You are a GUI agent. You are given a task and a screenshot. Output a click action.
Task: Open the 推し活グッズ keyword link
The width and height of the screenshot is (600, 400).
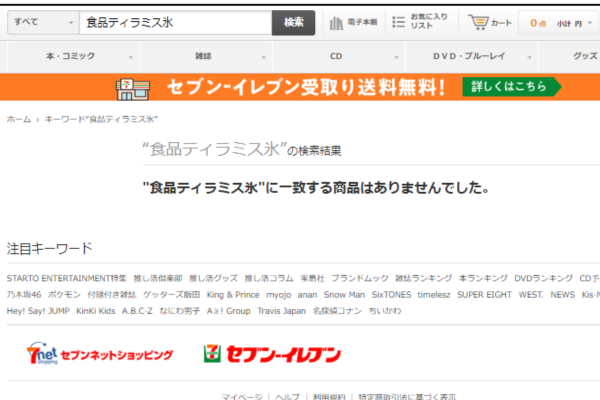click(x=214, y=278)
